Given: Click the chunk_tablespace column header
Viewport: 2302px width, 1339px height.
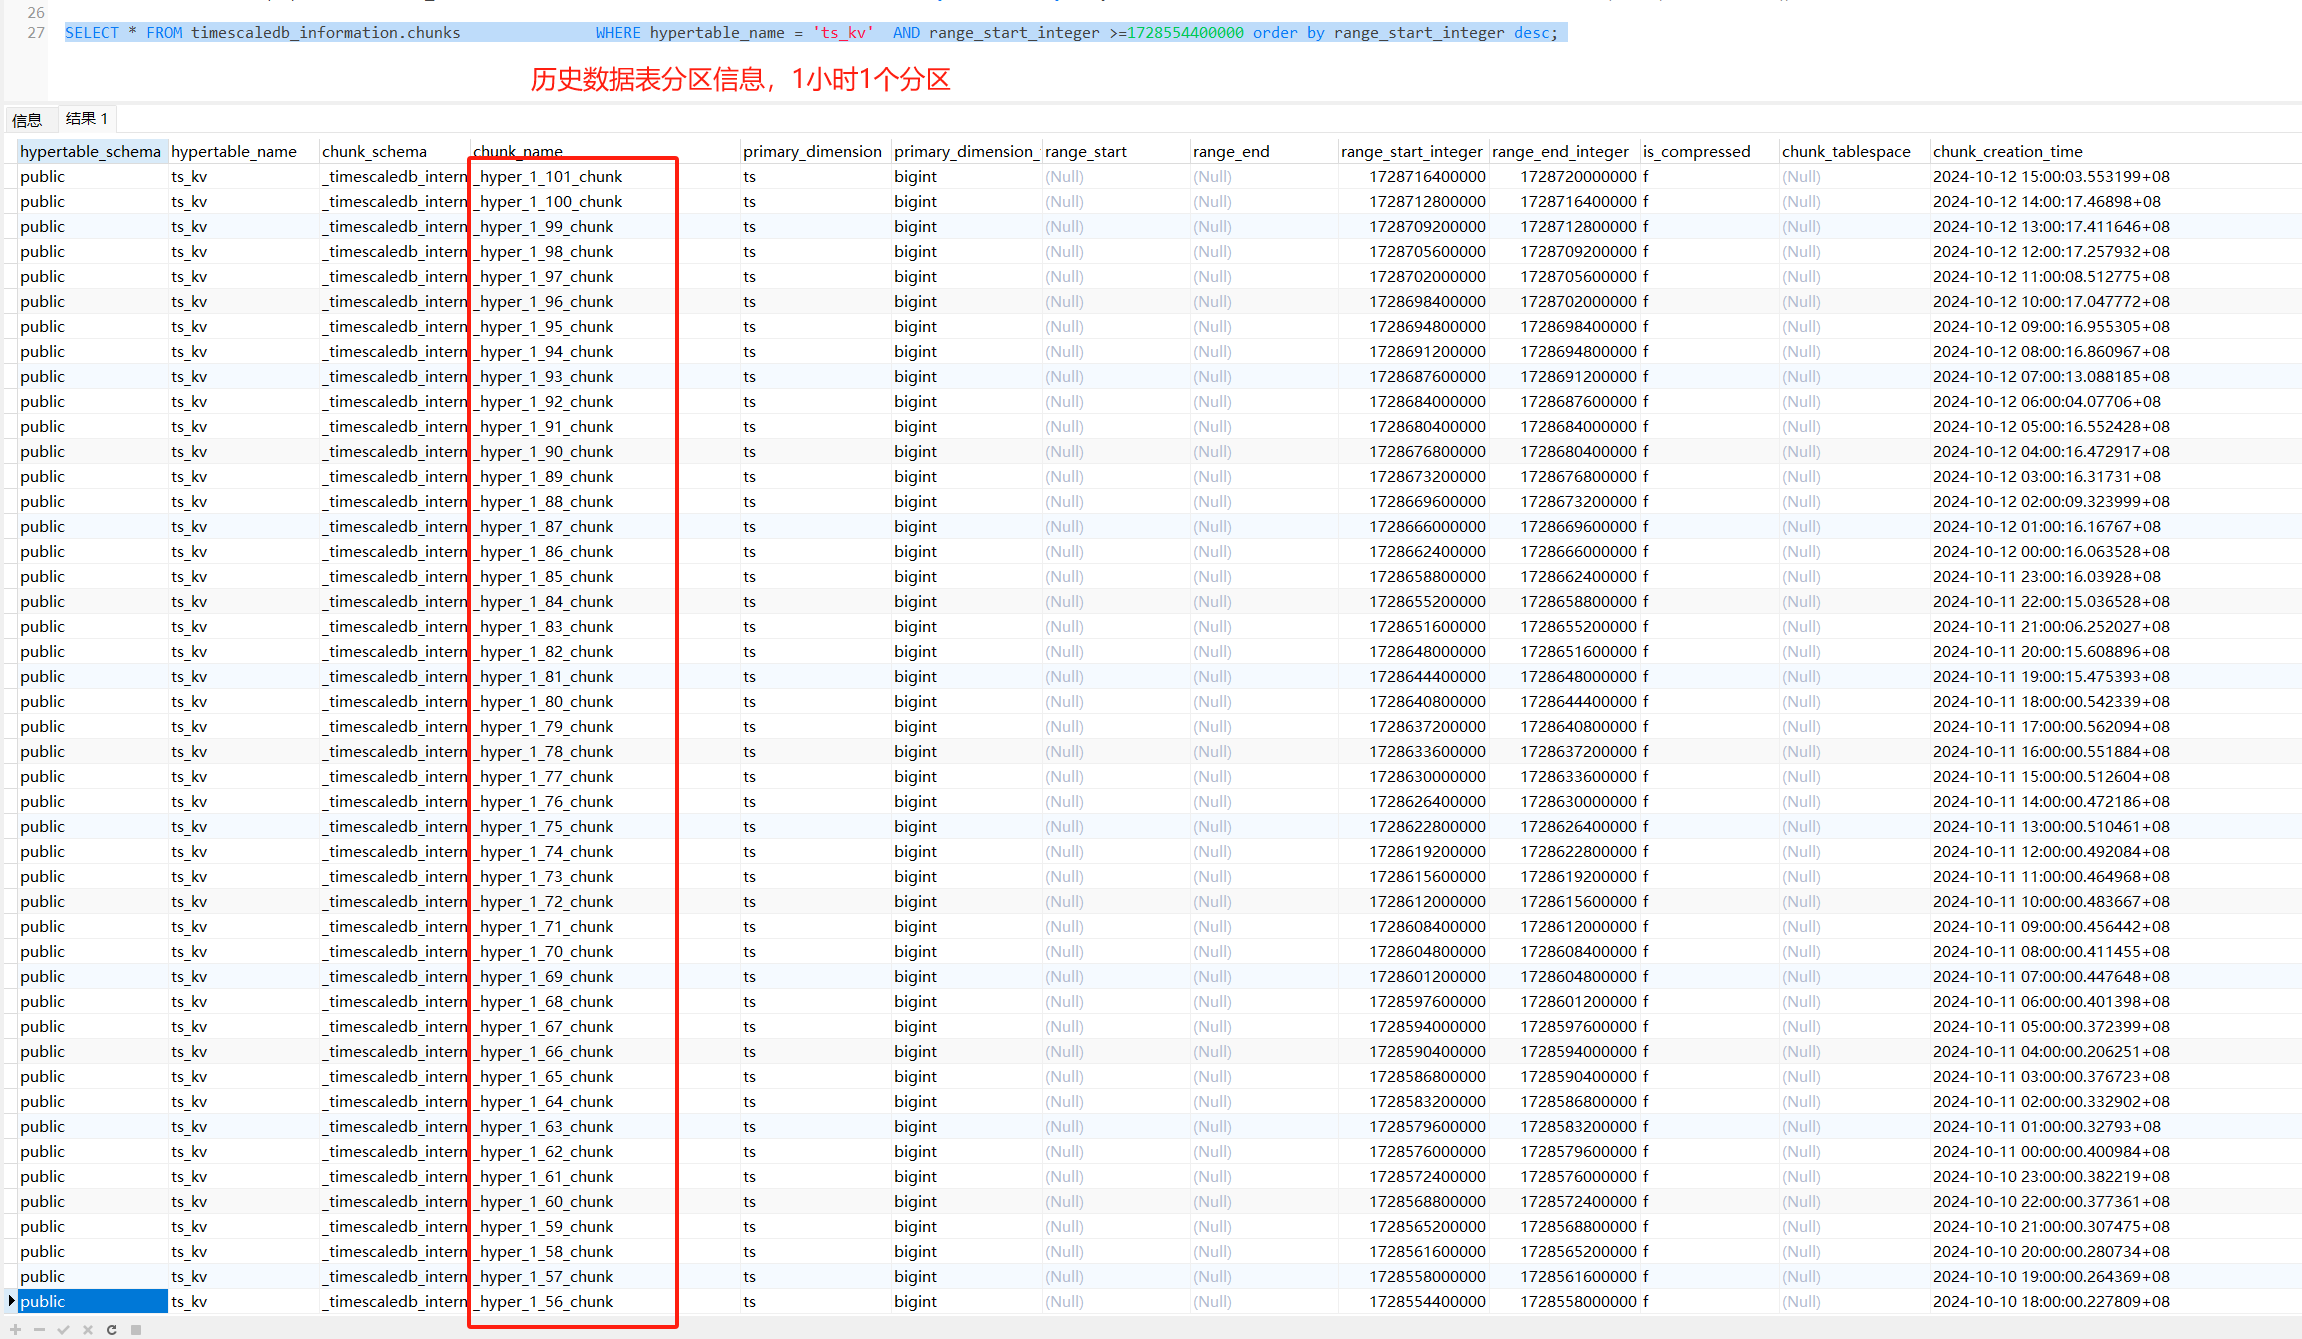Looking at the screenshot, I should coord(1845,151).
